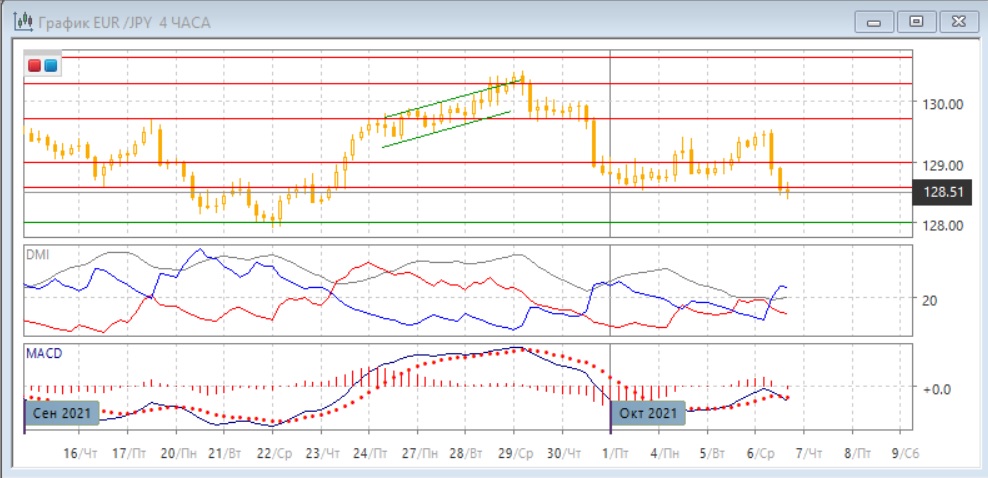988x478 pixels.
Task: Click the Сен 2021 month marker
Action: [x=60, y=413]
